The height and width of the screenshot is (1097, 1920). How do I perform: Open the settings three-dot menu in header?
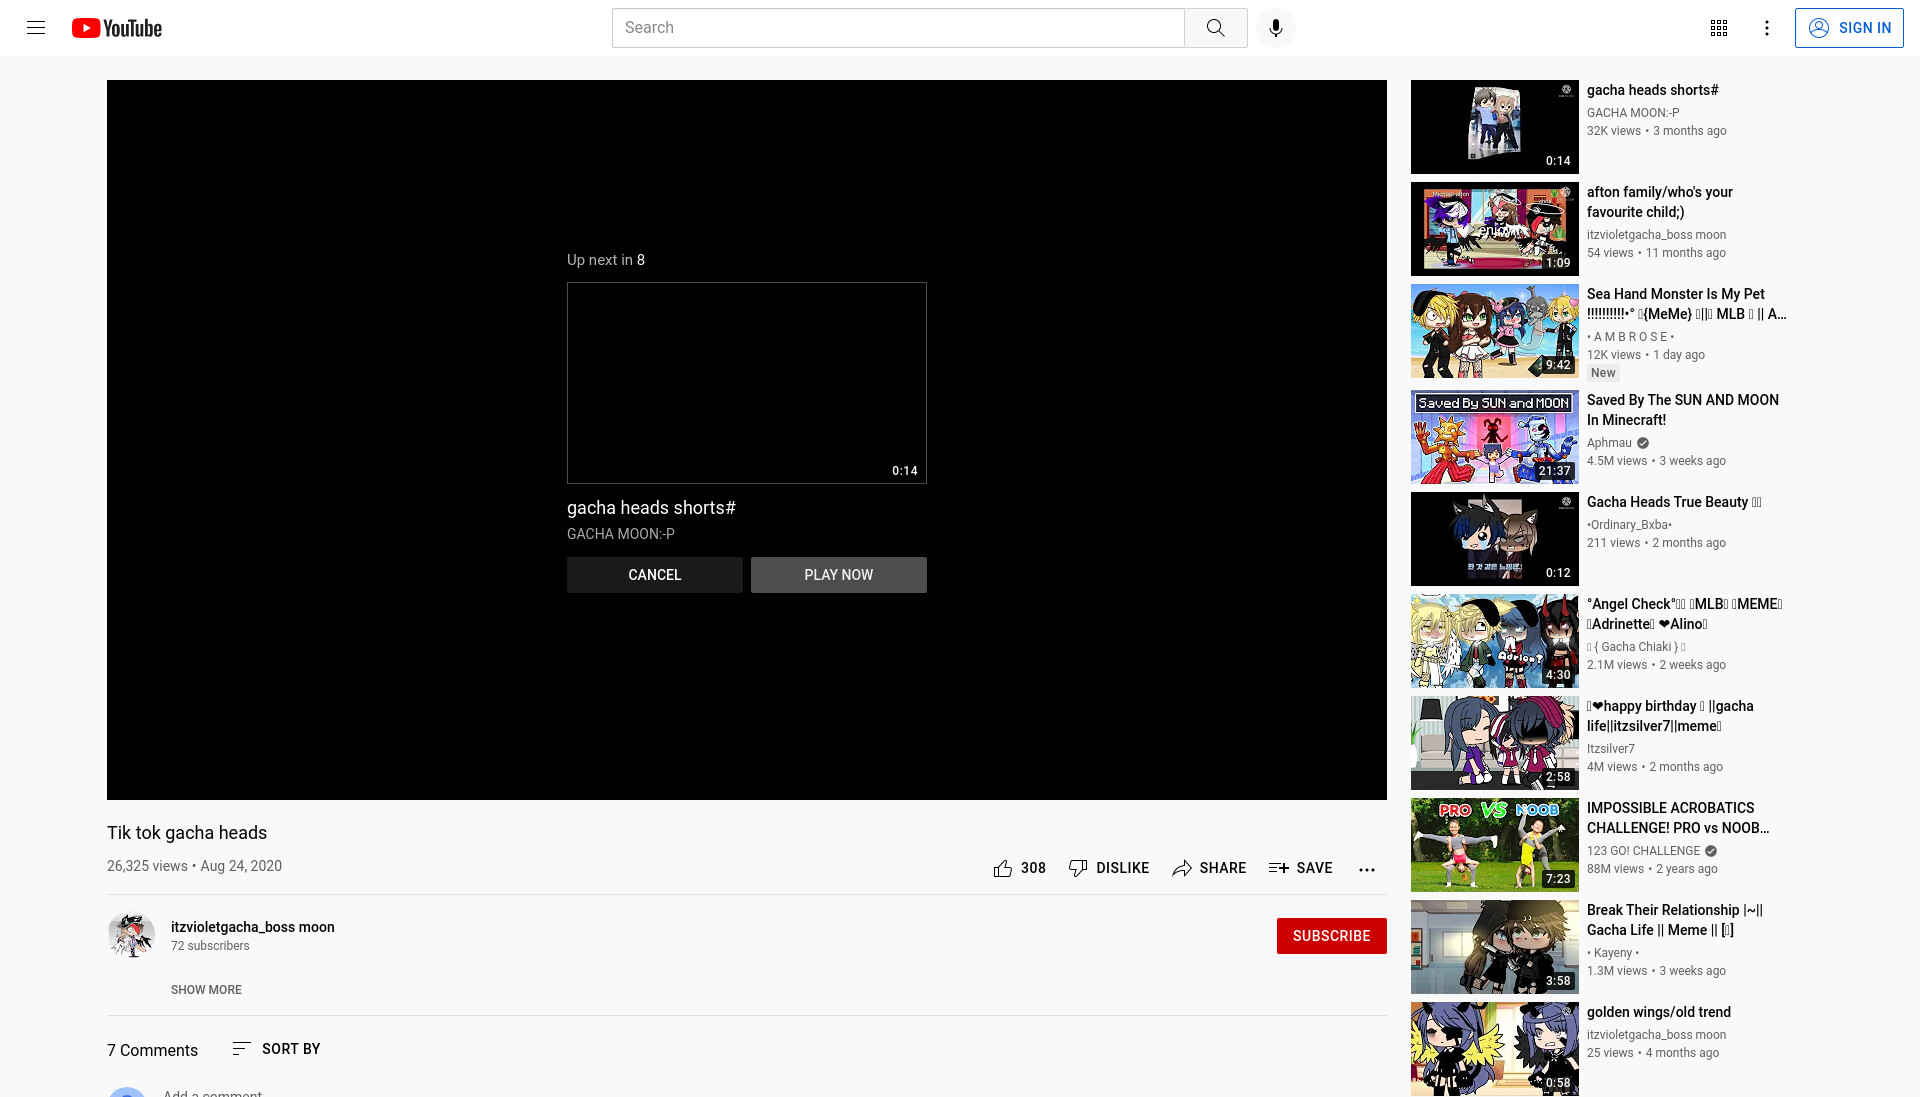tap(1767, 28)
